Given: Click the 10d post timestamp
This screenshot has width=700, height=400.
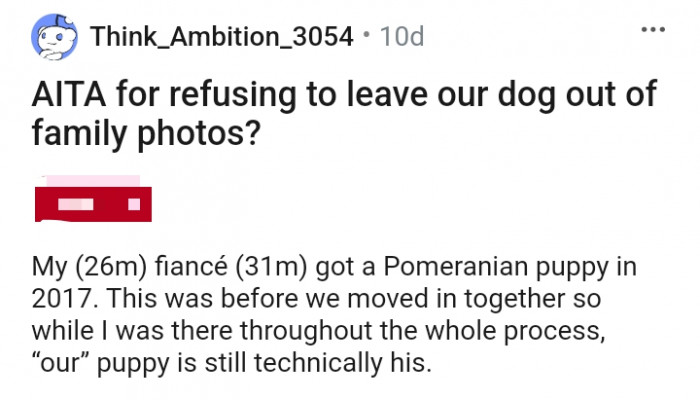Looking at the screenshot, I should coord(402,38).
